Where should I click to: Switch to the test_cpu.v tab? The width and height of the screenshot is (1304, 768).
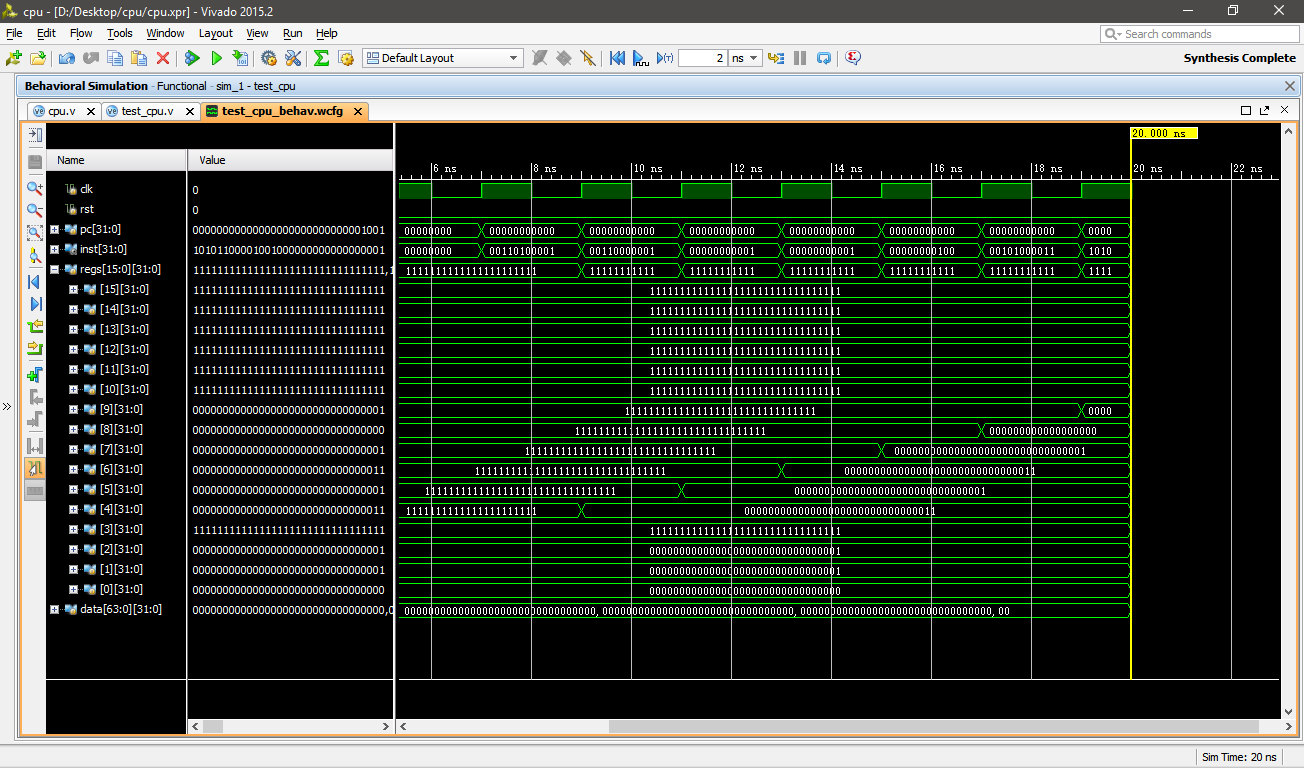tap(147, 111)
